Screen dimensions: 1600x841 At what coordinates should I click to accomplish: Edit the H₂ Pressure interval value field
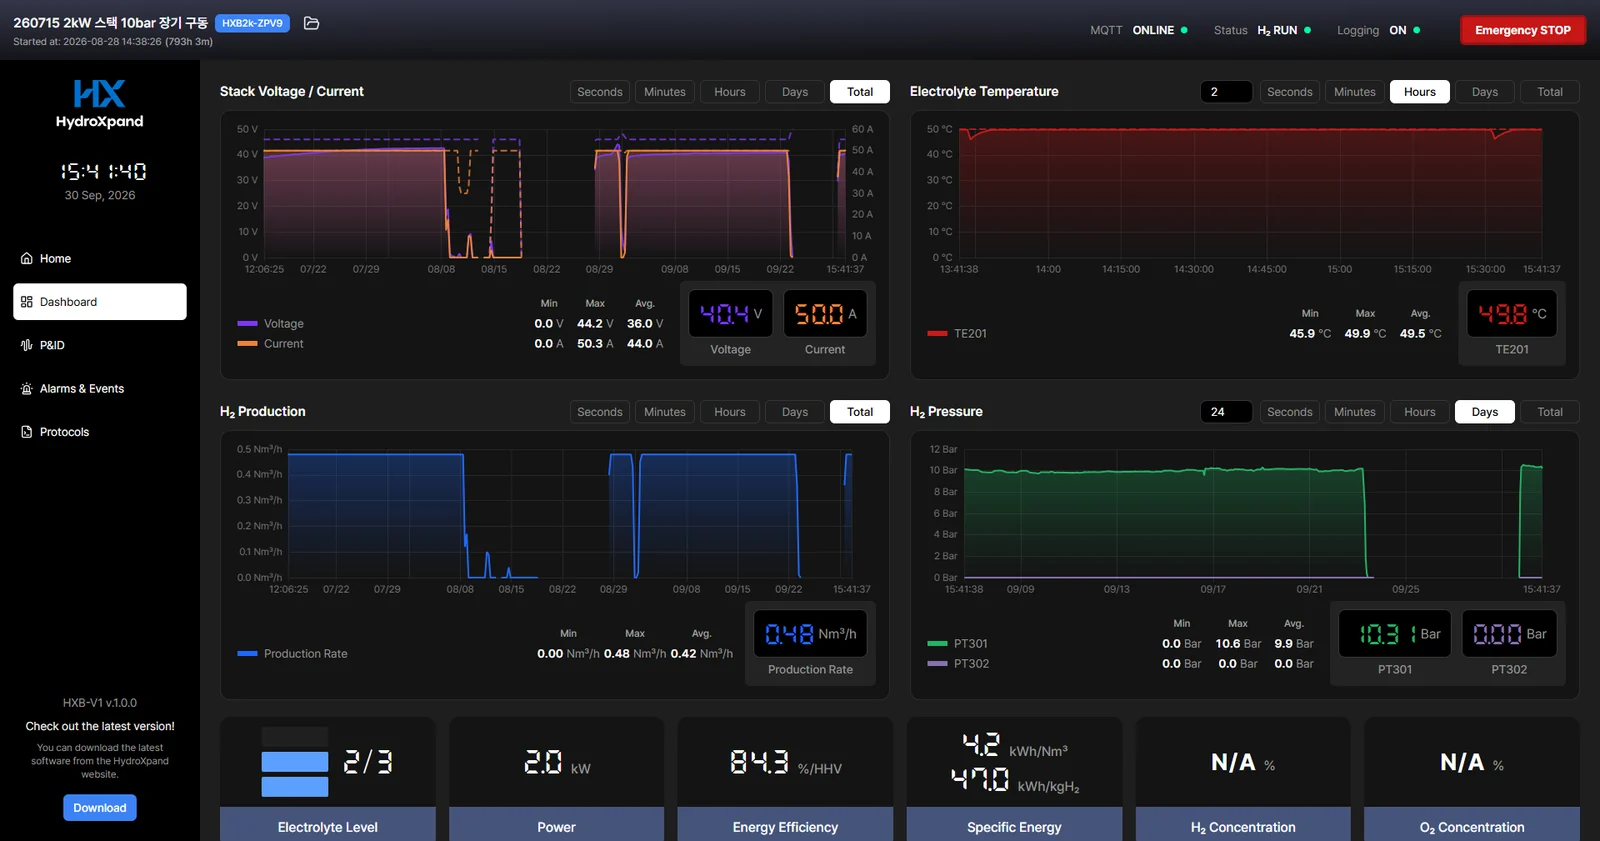tap(1226, 412)
